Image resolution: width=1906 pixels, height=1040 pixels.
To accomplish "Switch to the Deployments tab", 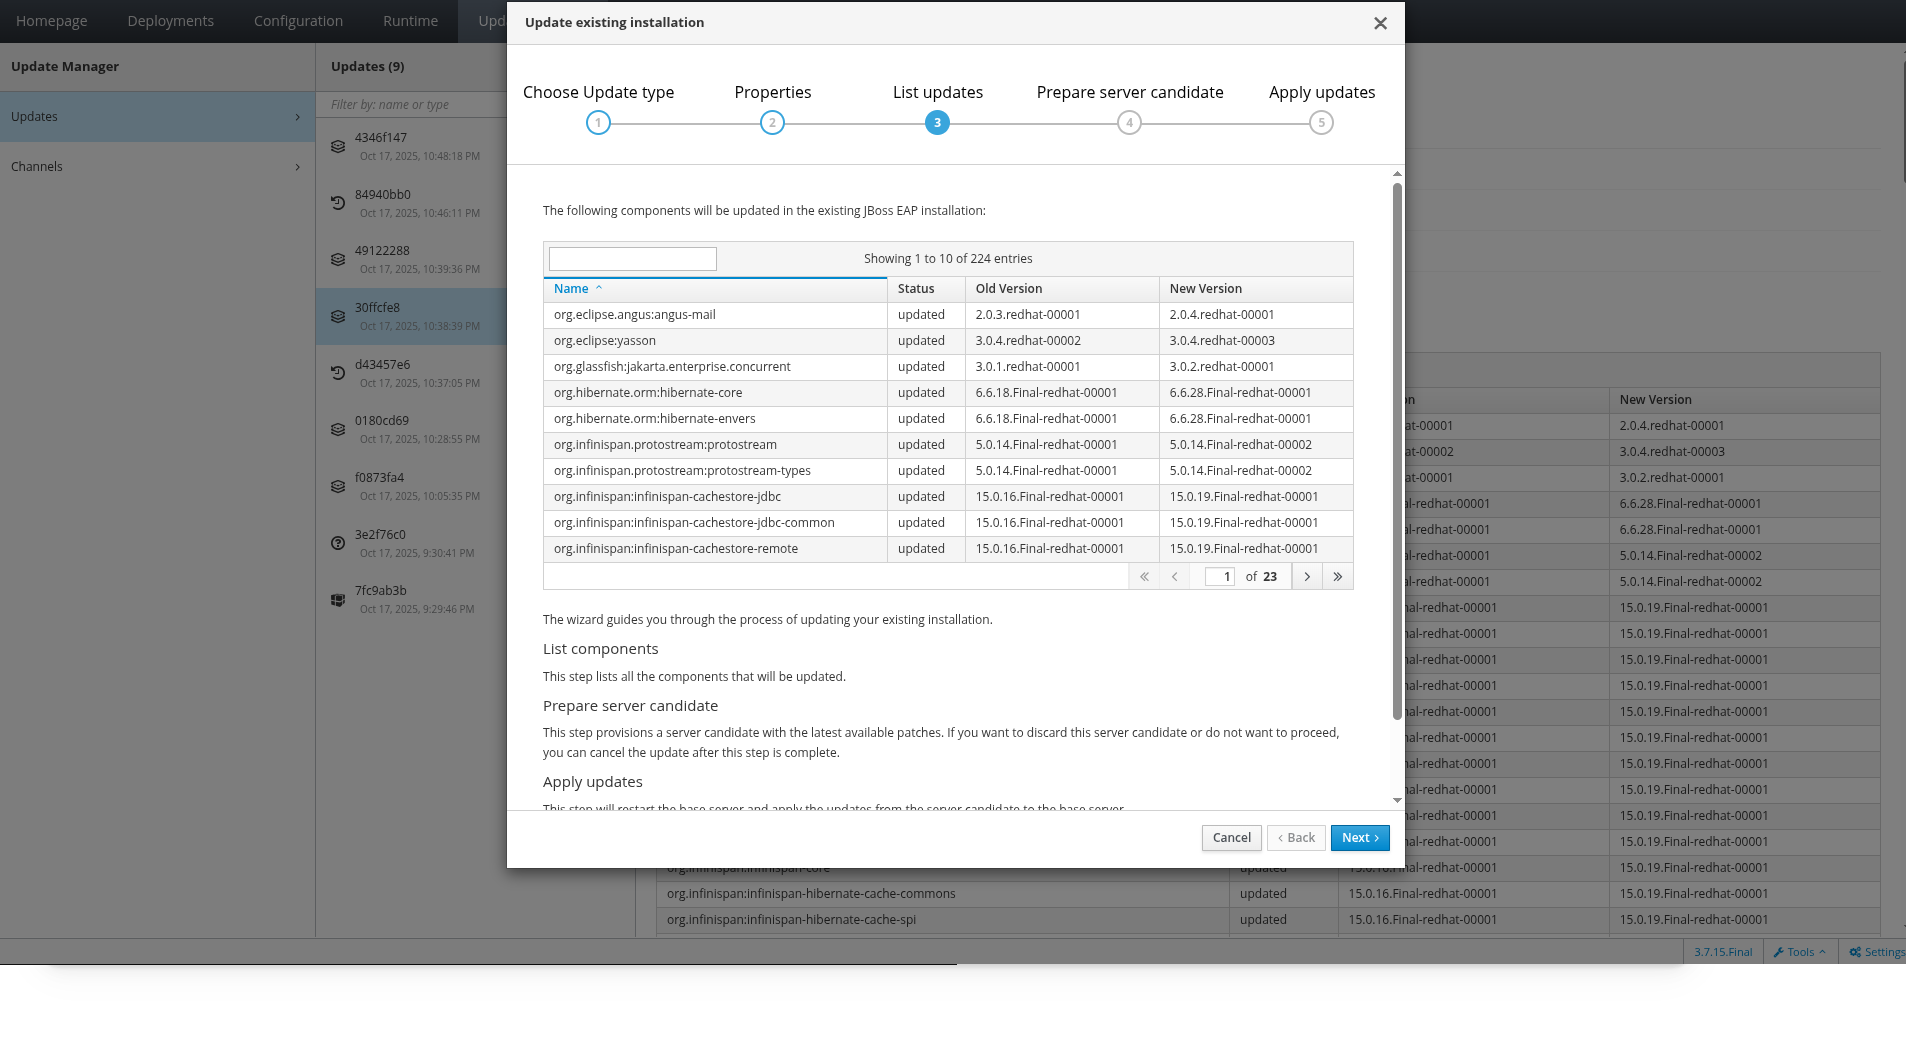I will (x=171, y=21).
